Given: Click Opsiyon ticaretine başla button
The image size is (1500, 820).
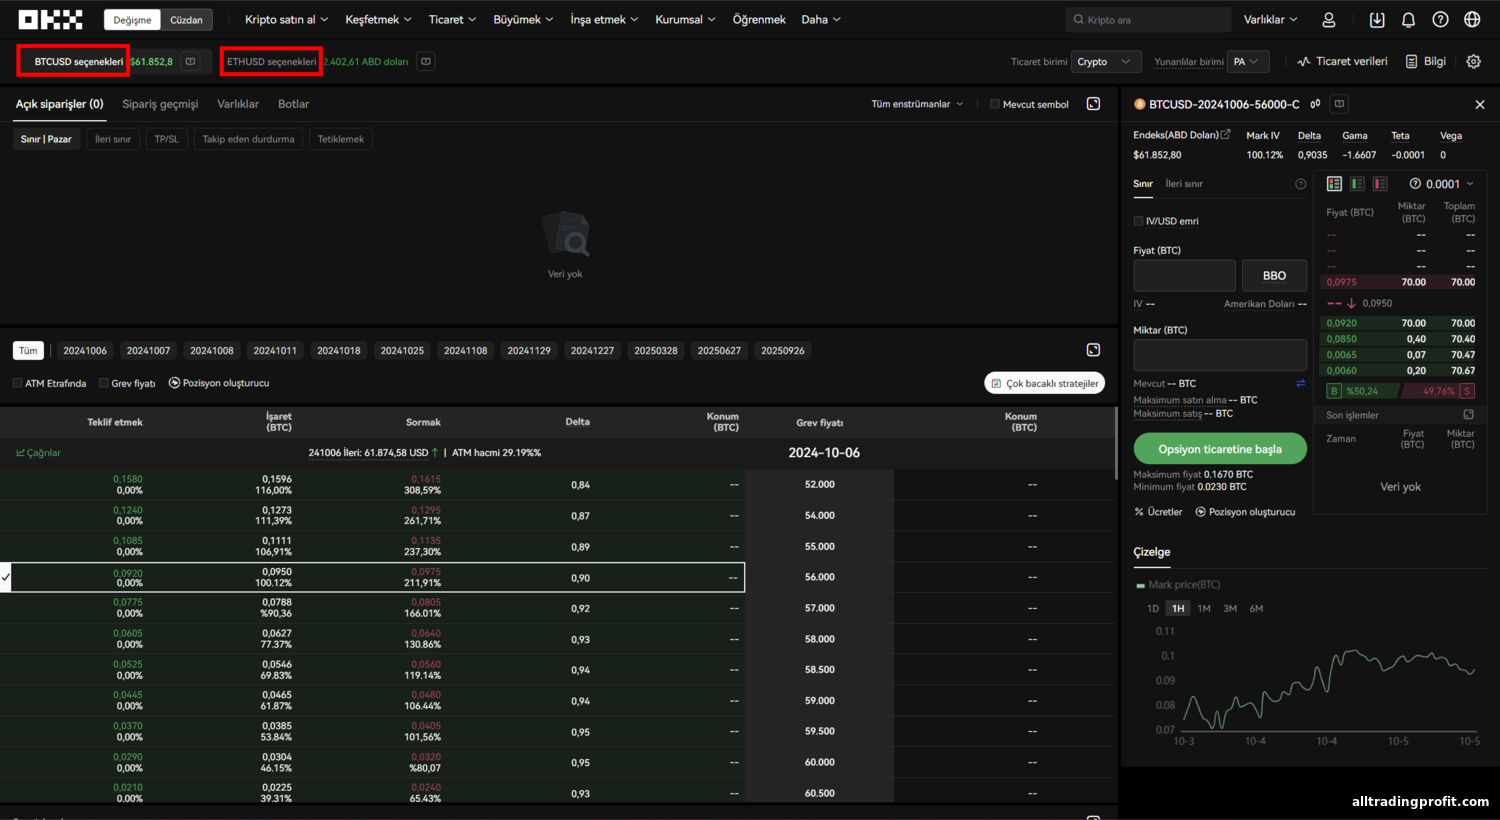Looking at the screenshot, I should (1220, 449).
